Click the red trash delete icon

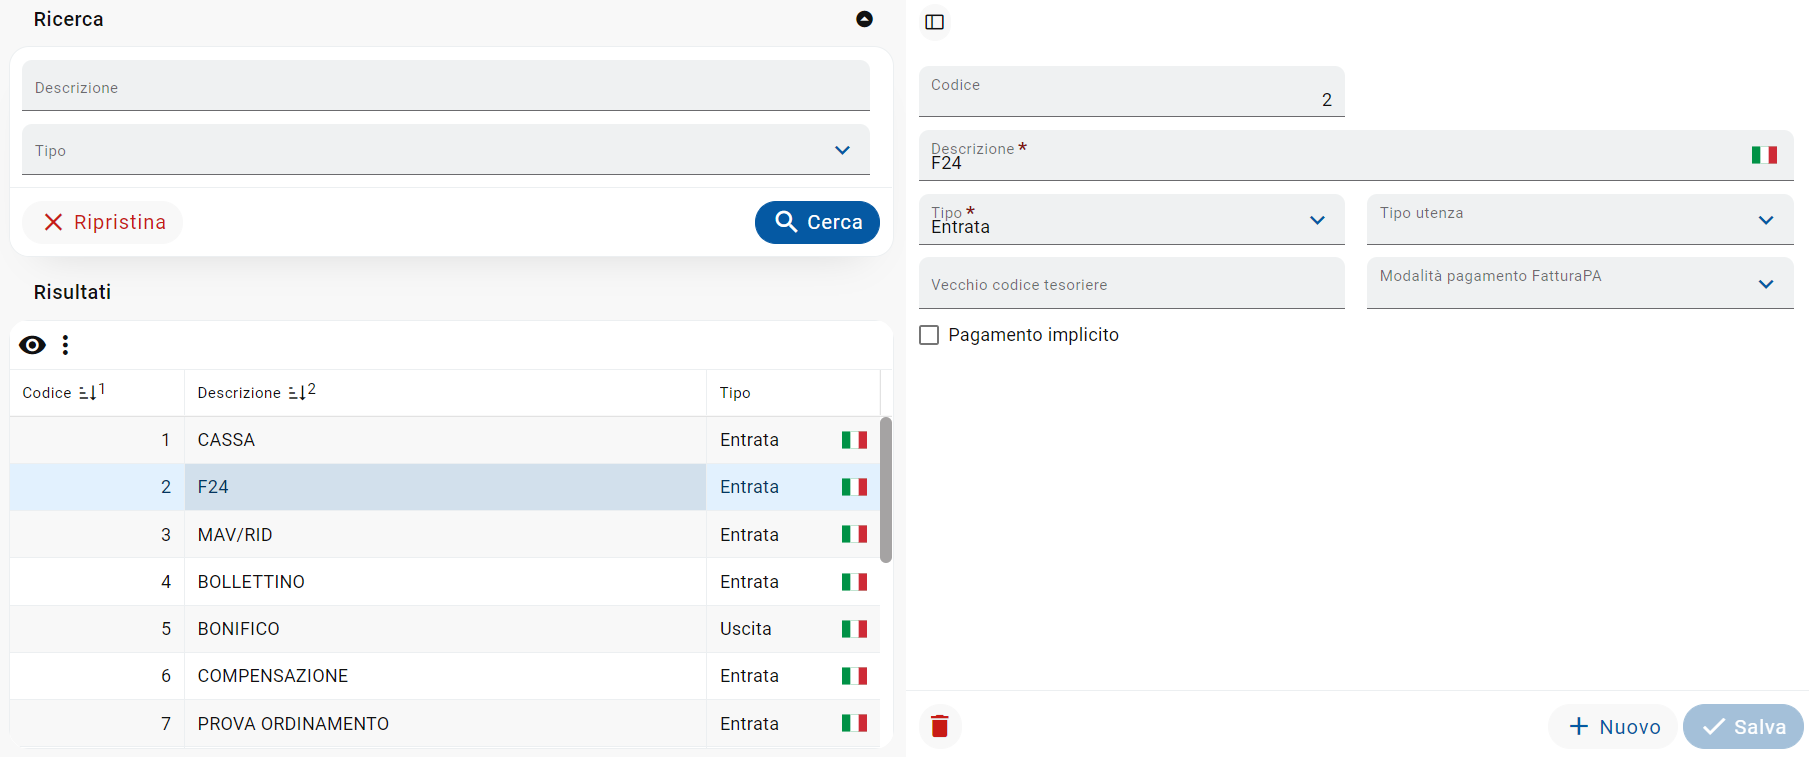(939, 726)
